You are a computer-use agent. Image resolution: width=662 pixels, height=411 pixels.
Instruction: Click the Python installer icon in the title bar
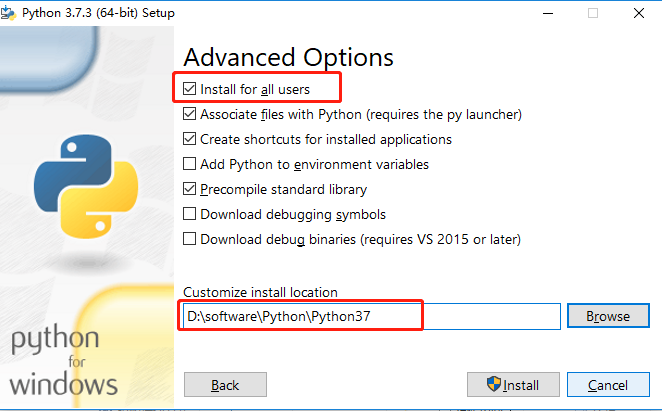click(10, 14)
